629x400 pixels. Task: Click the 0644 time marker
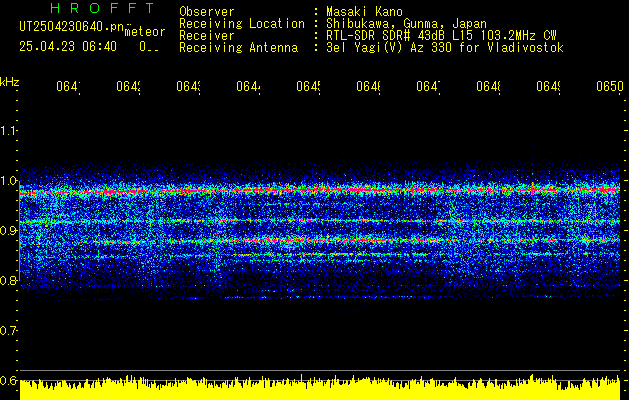click(248, 86)
